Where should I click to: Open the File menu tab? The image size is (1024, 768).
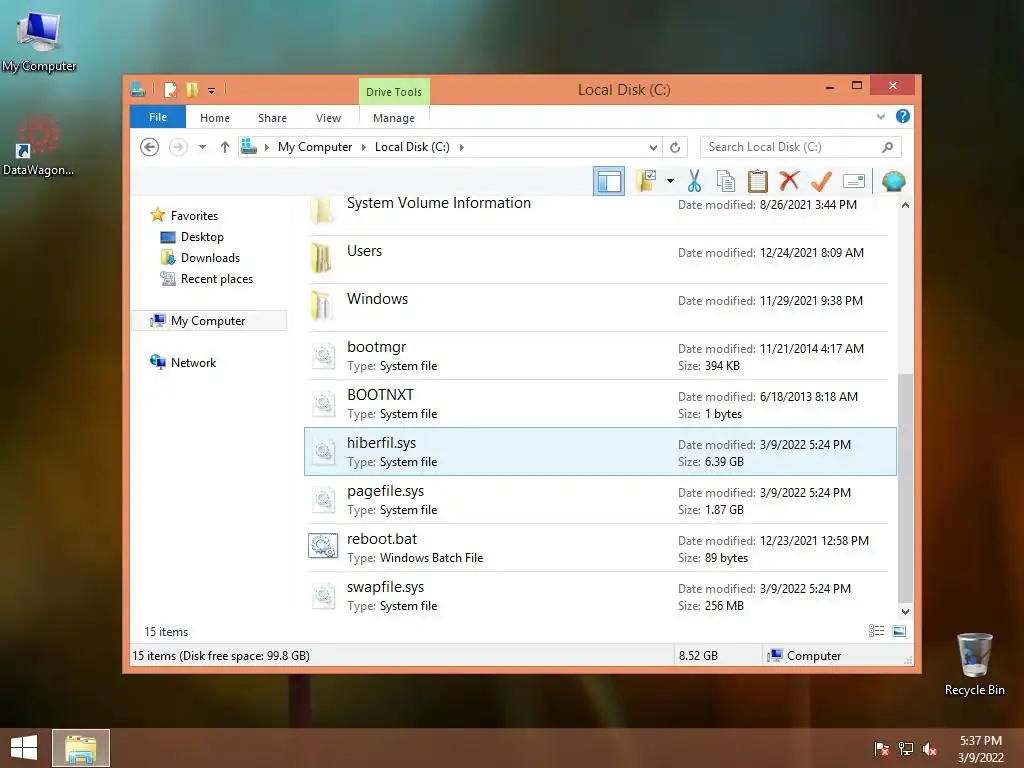(x=158, y=117)
